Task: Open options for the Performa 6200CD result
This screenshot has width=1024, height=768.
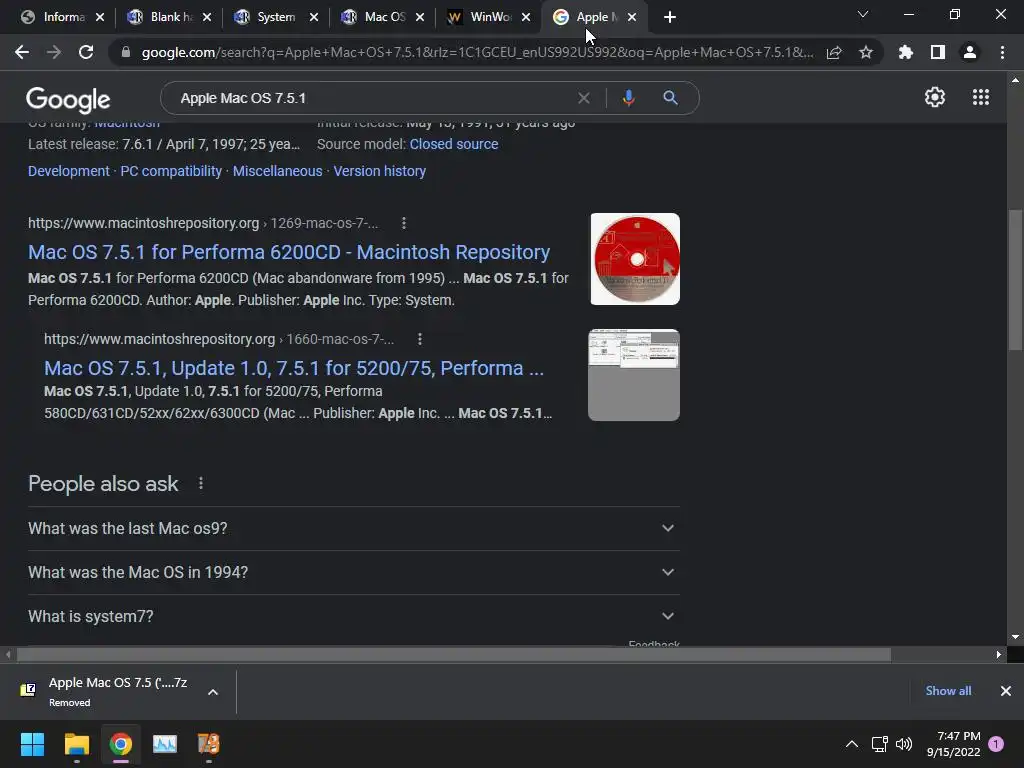Action: click(x=404, y=223)
